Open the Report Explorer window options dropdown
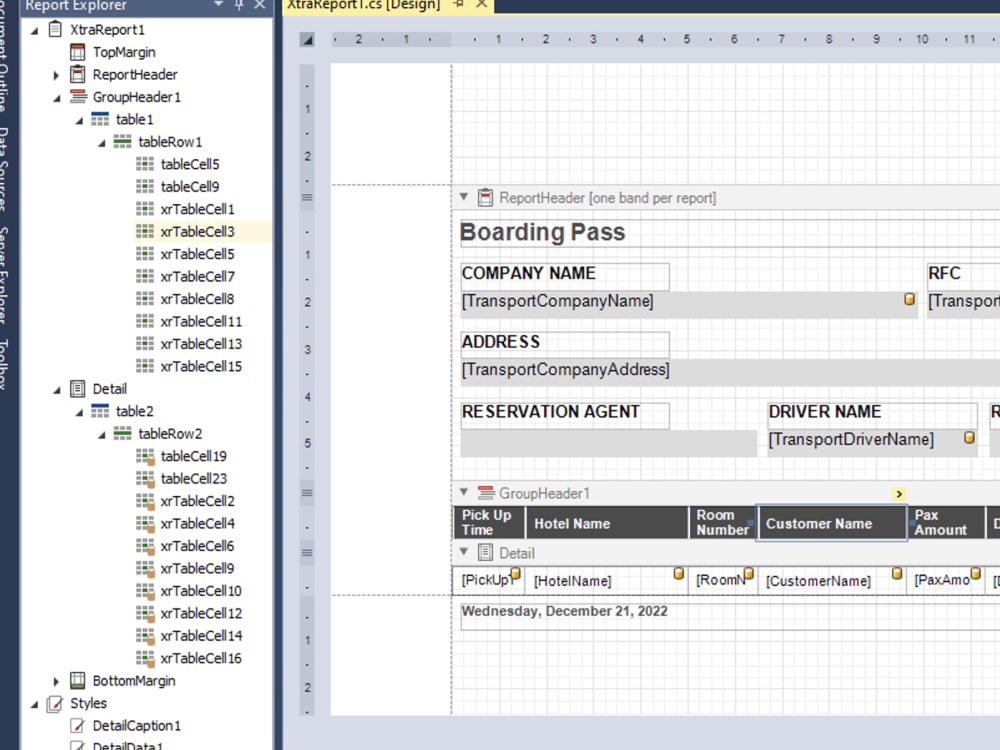Viewport: 1000px width, 750px height. 216,6
